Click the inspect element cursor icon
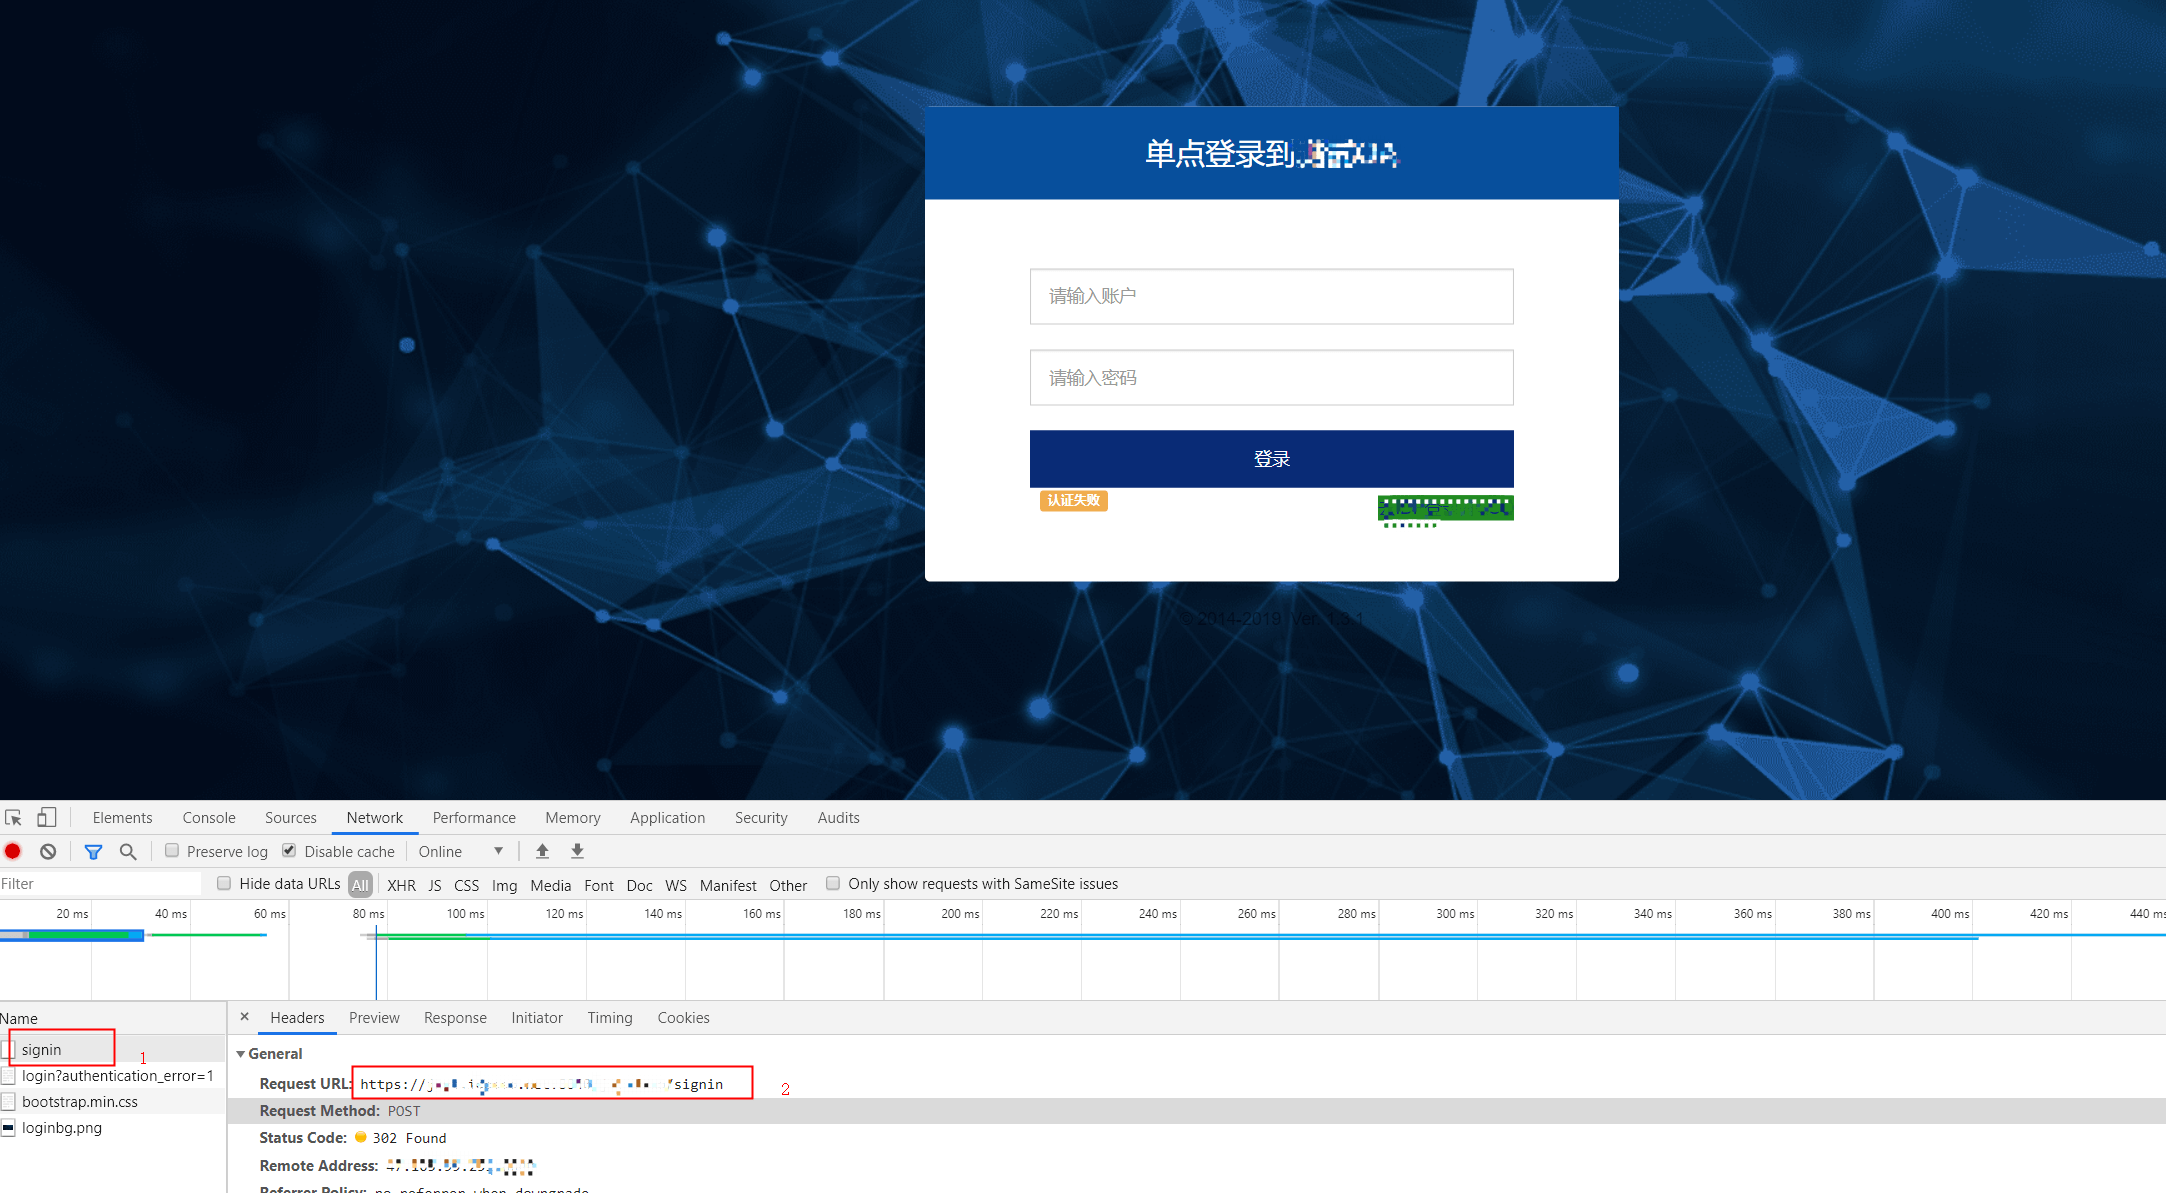Image resolution: width=2166 pixels, height=1193 pixels. click(x=13, y=818)
